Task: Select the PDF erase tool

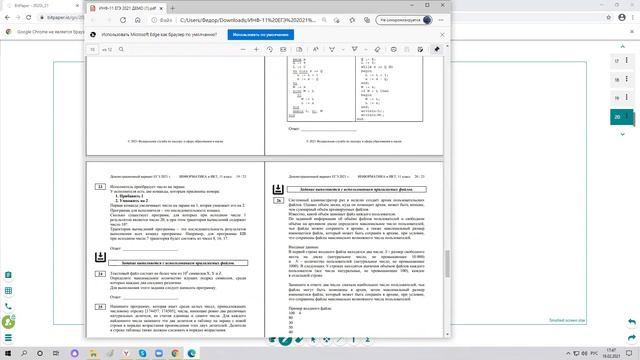Action: [377, 49]
